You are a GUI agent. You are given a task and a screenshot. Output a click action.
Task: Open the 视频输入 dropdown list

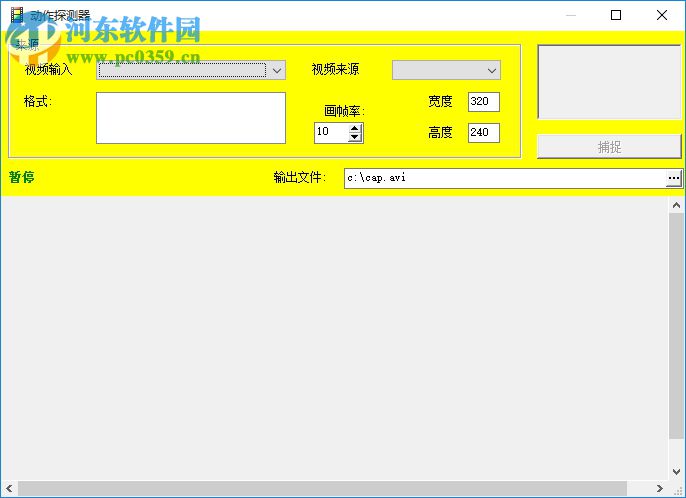[191, 70]
